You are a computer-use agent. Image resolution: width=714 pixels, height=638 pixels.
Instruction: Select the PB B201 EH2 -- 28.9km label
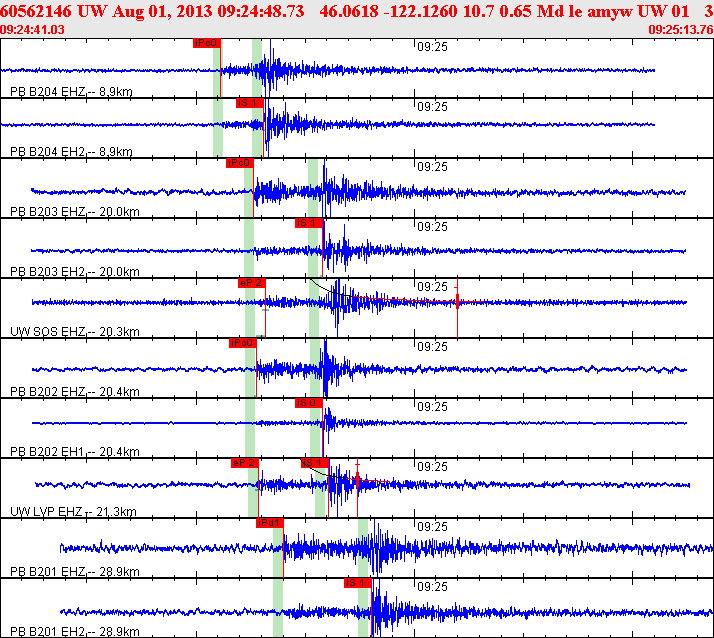tap(75, 632)
